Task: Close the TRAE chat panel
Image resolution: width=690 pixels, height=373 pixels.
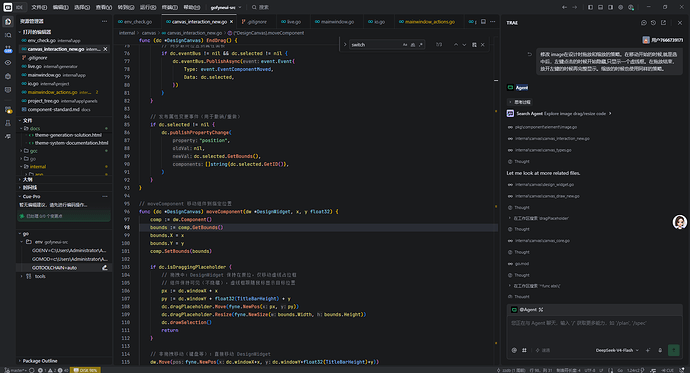Action: pos(680,22)
